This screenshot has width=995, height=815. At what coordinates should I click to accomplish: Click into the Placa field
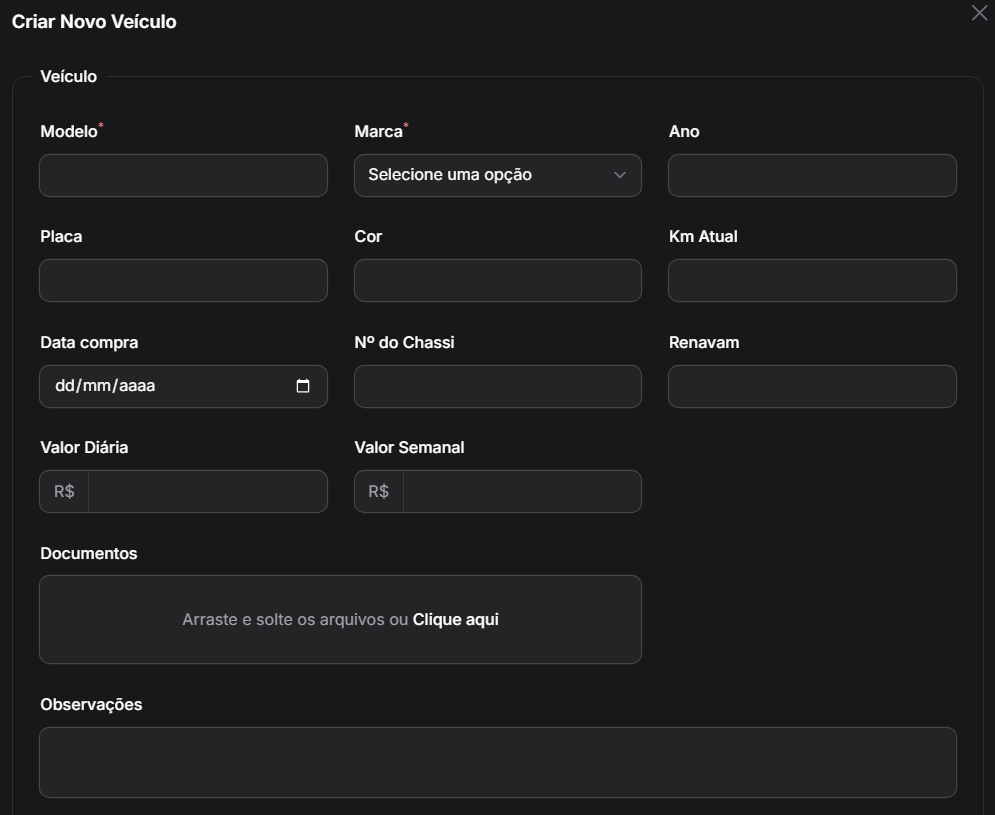183,281
